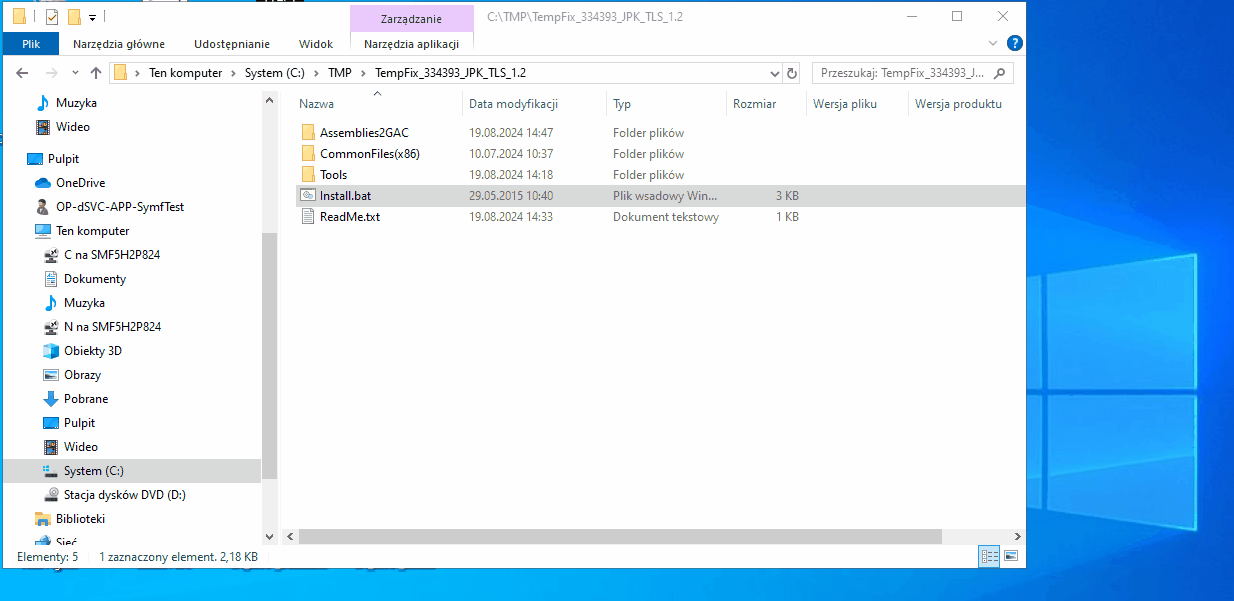Screen dimensions: 1234x601
Task: Open the Narzędzia główne ribbon tab
Action: click(x=119, y=43)
